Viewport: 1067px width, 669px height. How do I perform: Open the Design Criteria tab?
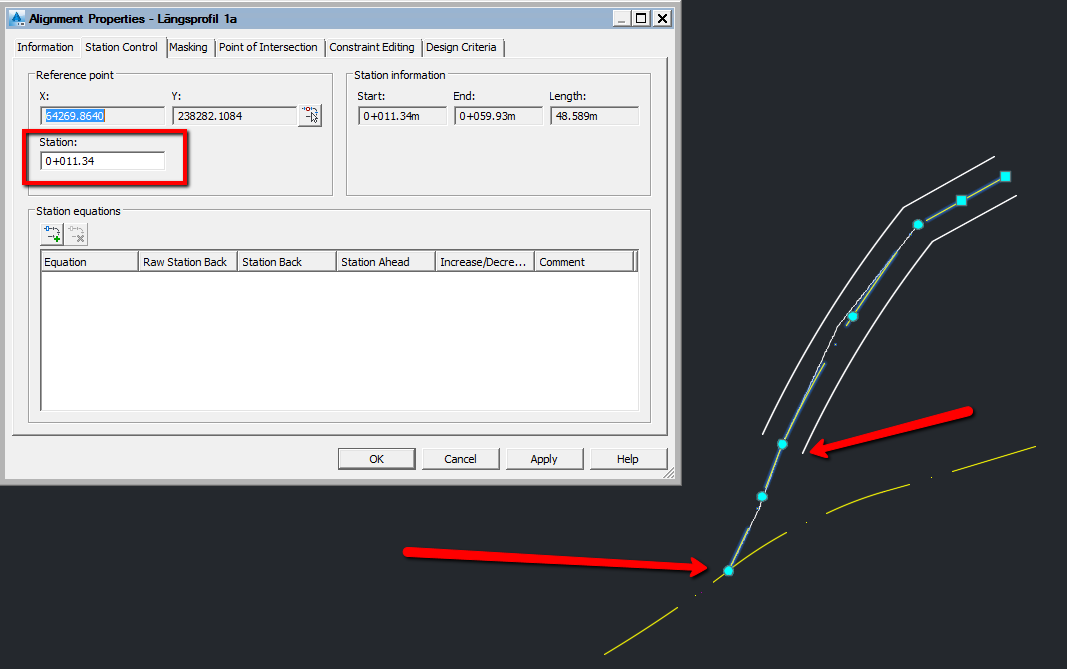461,48
